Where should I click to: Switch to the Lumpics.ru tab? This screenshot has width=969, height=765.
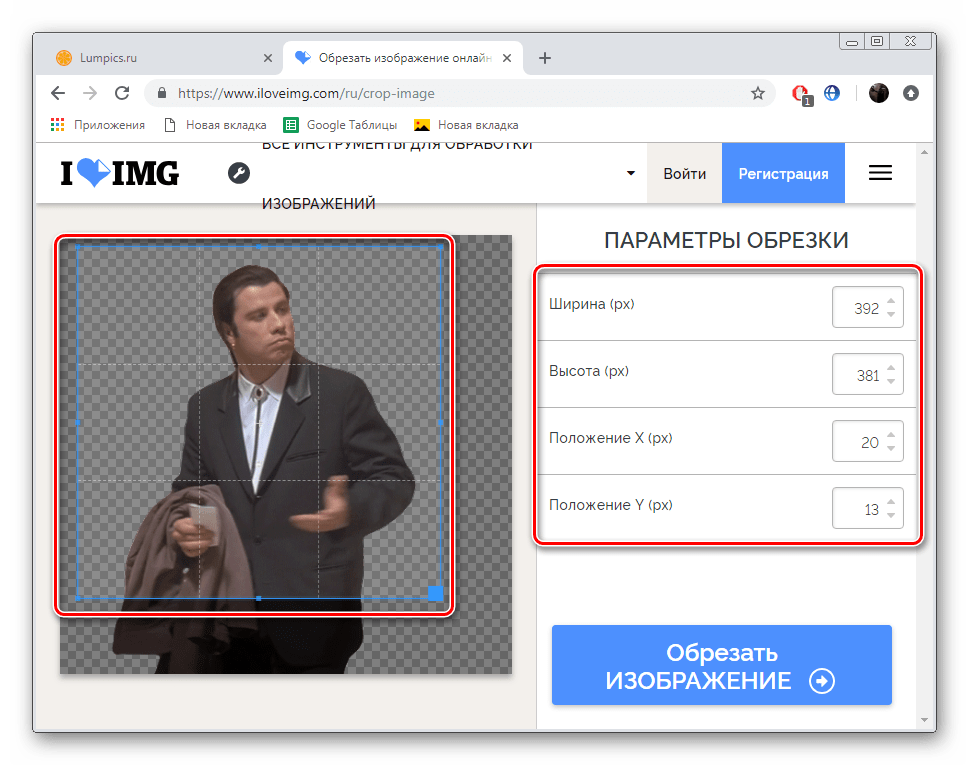pyautogui.click(x=161, y=58)
